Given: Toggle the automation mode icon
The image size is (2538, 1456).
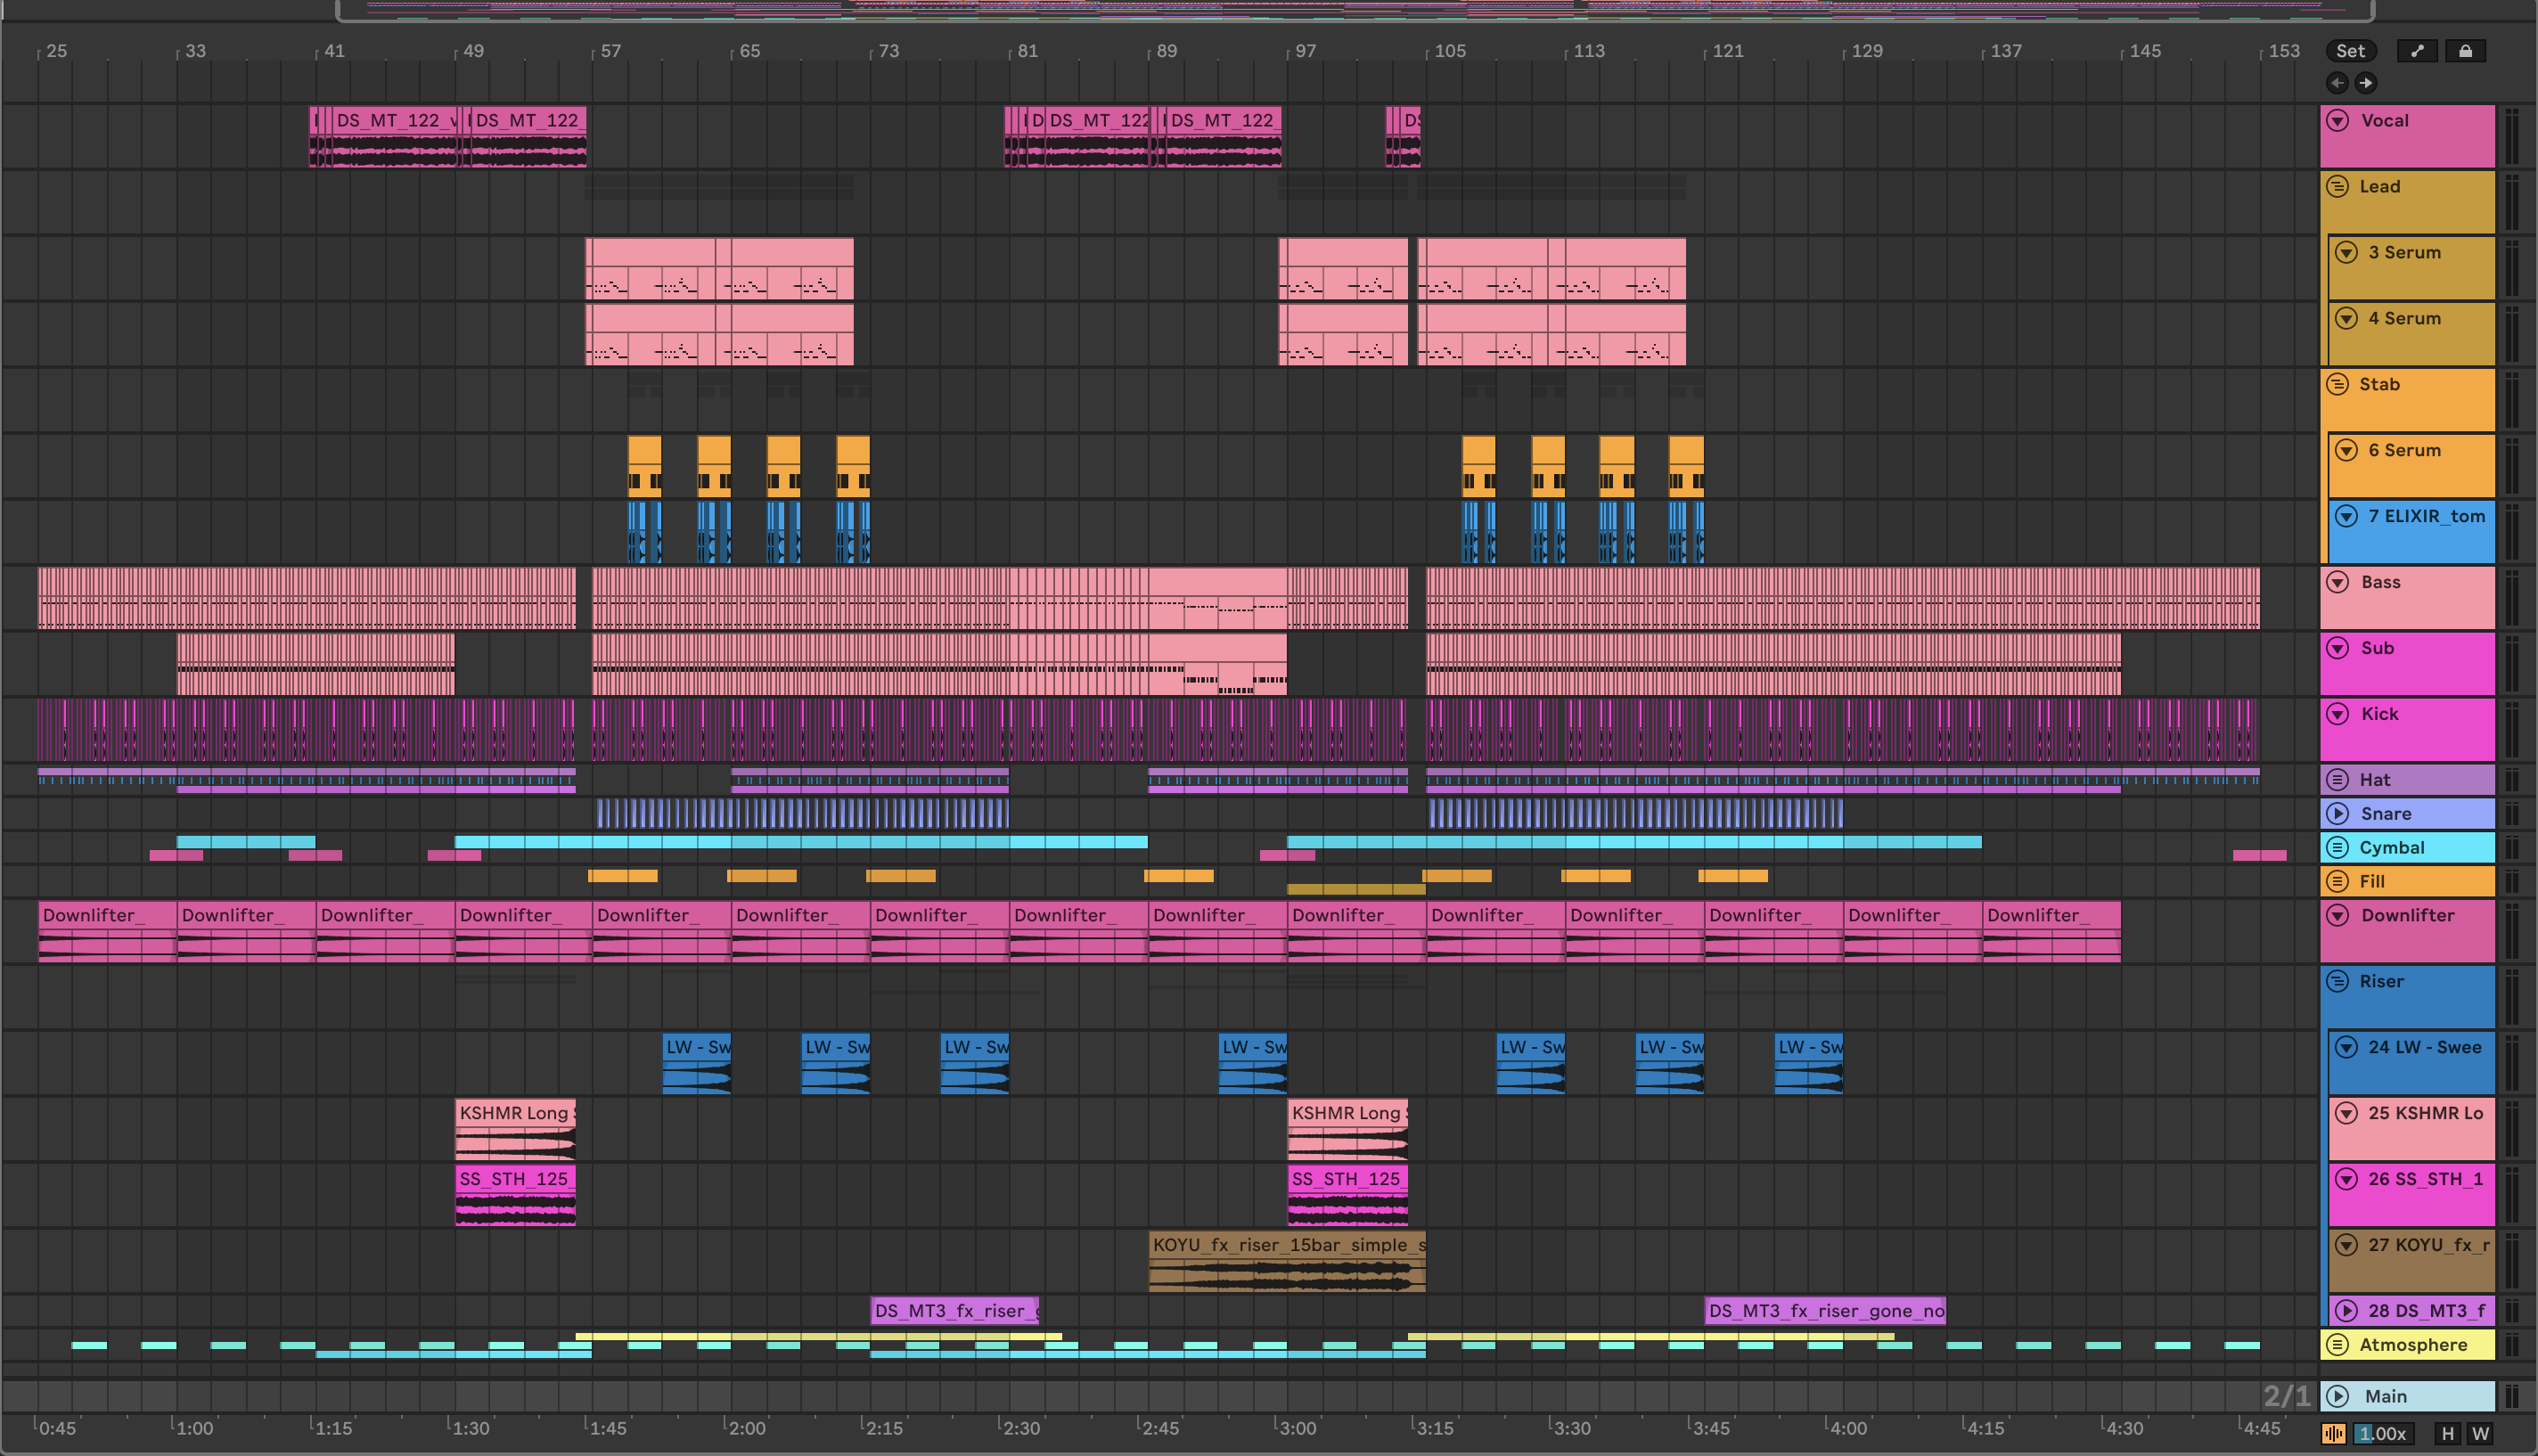Looking at the screenshot, I should (x=2417, y=51).
